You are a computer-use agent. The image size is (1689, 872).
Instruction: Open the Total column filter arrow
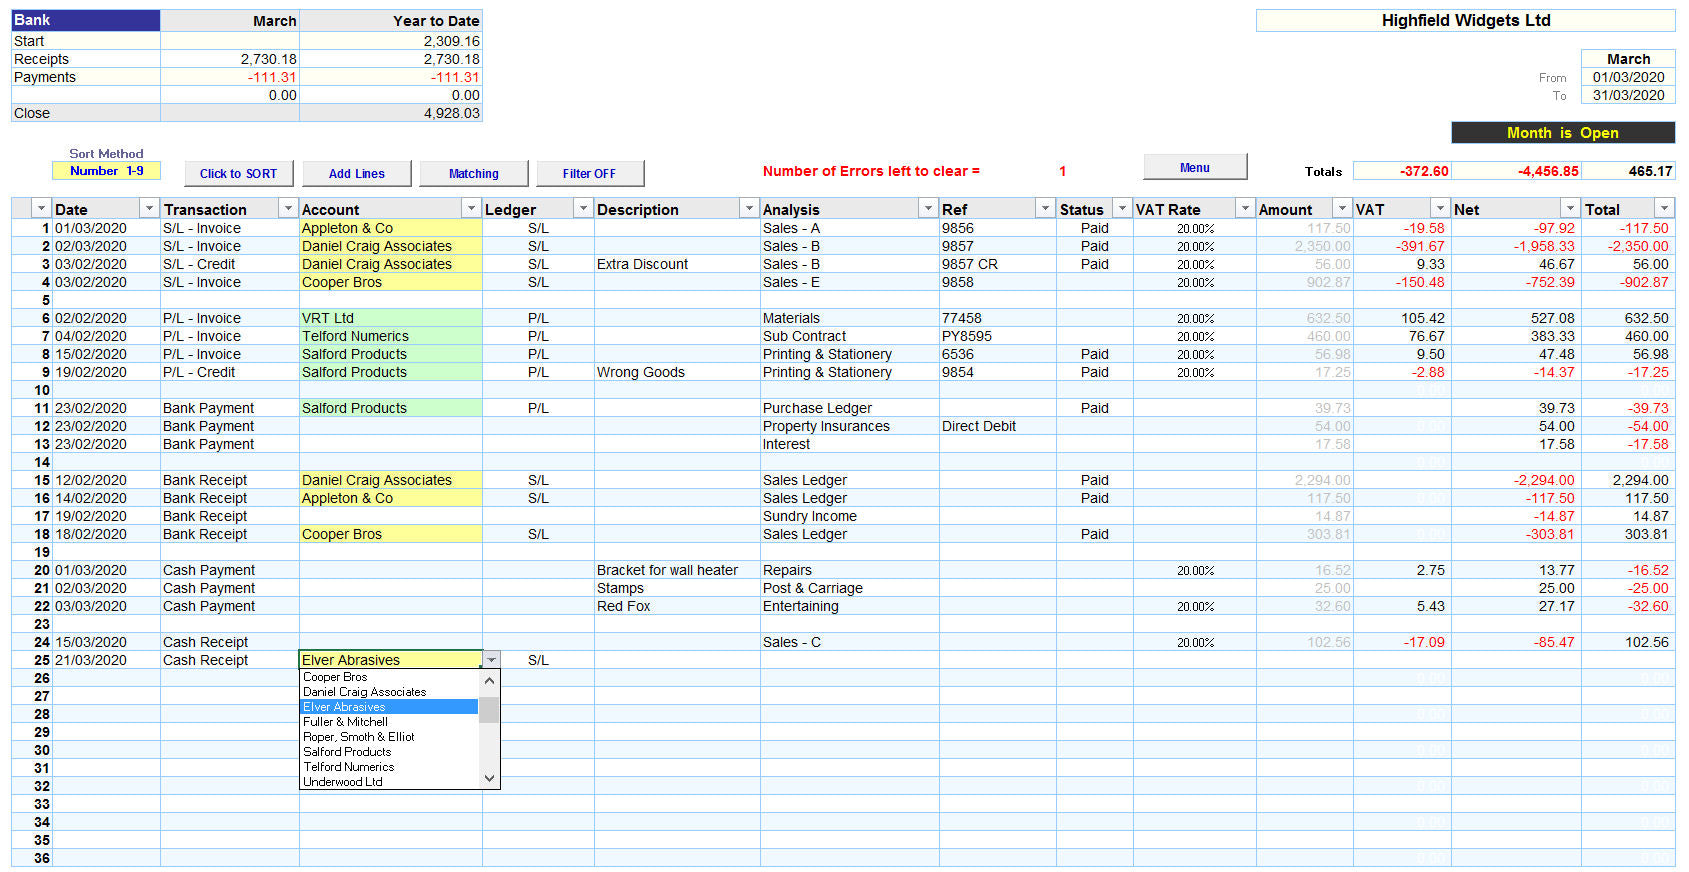click(1664, 208)
